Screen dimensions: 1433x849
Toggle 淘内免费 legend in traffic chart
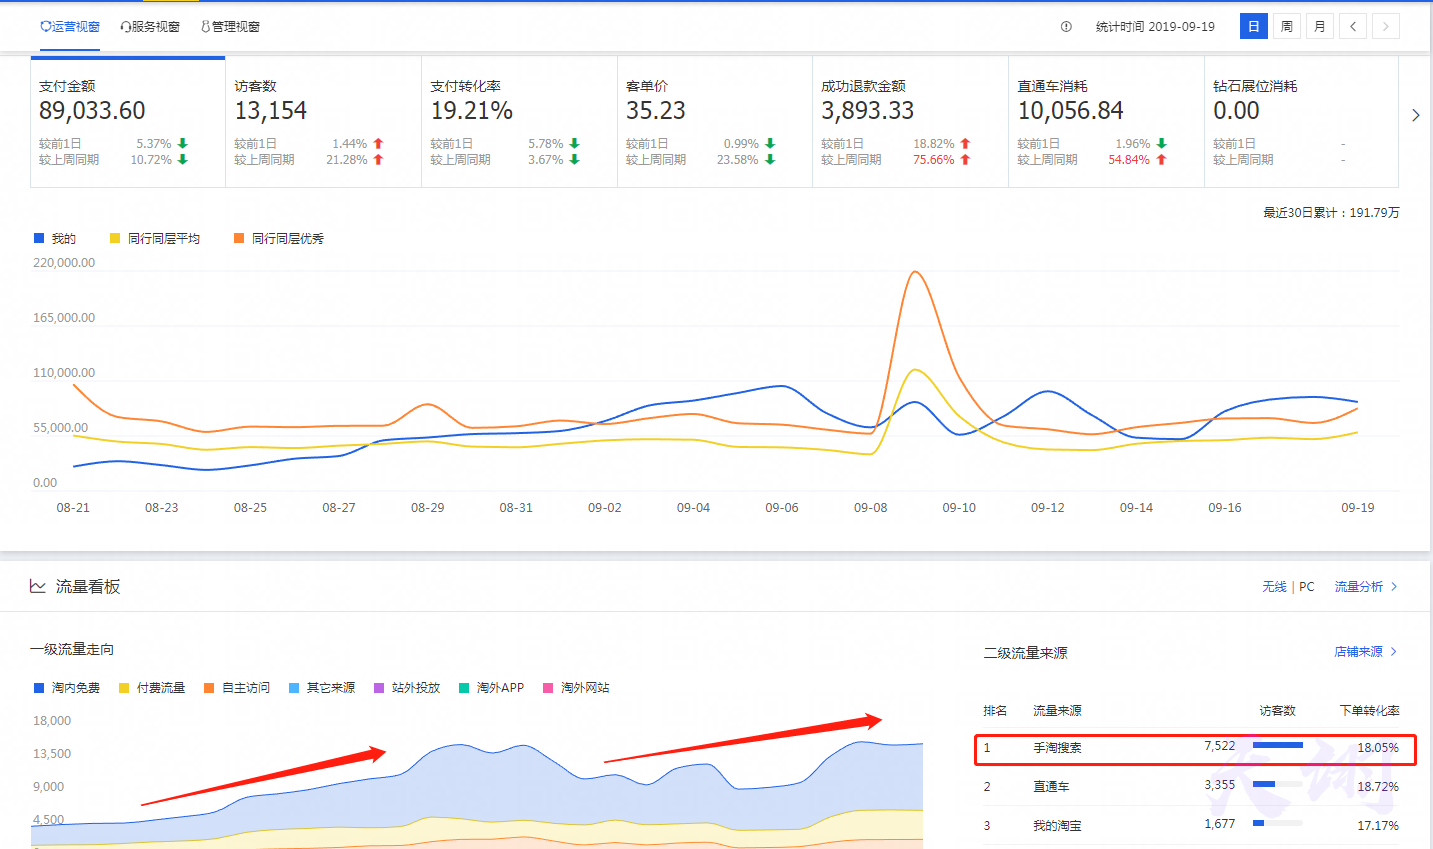(67, 688)
